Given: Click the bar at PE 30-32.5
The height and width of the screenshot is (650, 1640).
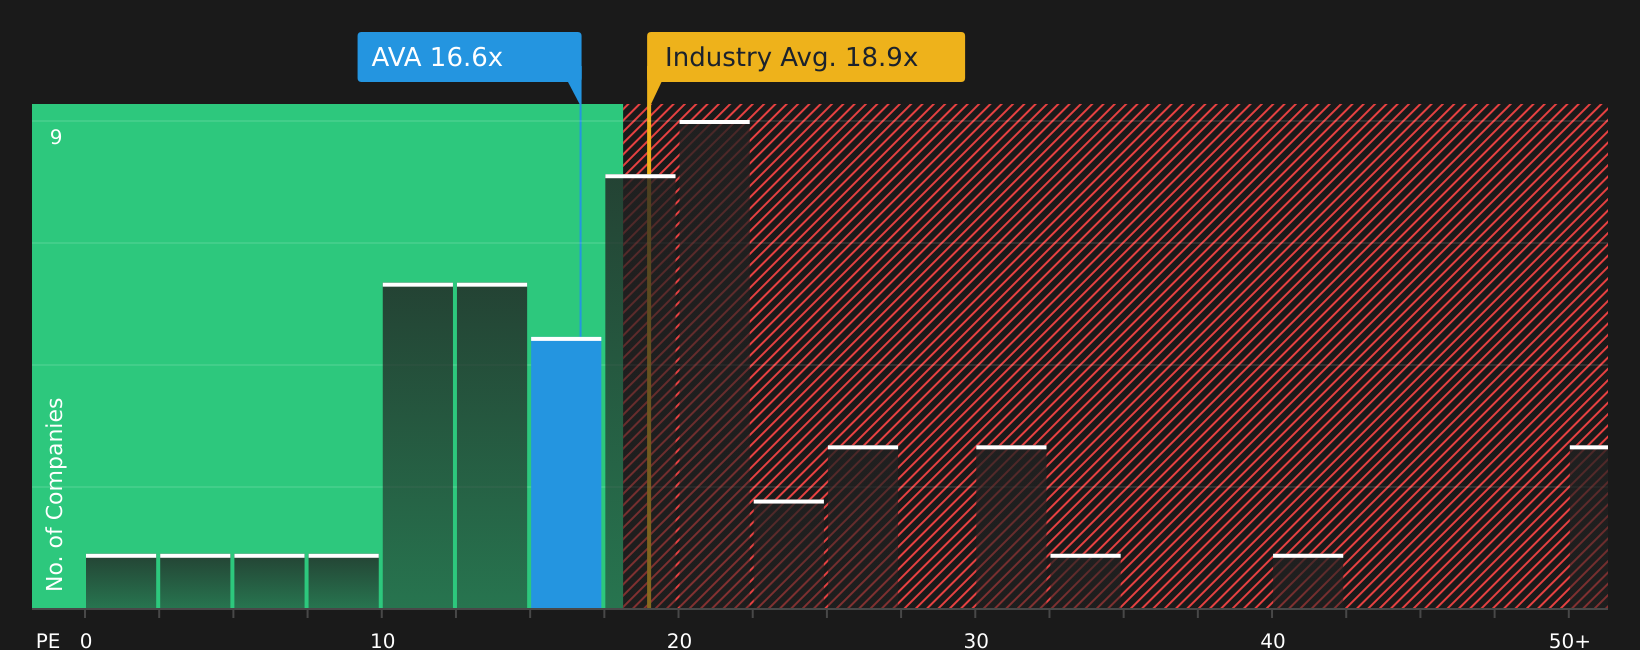Looking at the screenshot, I should pos(1011,527).
